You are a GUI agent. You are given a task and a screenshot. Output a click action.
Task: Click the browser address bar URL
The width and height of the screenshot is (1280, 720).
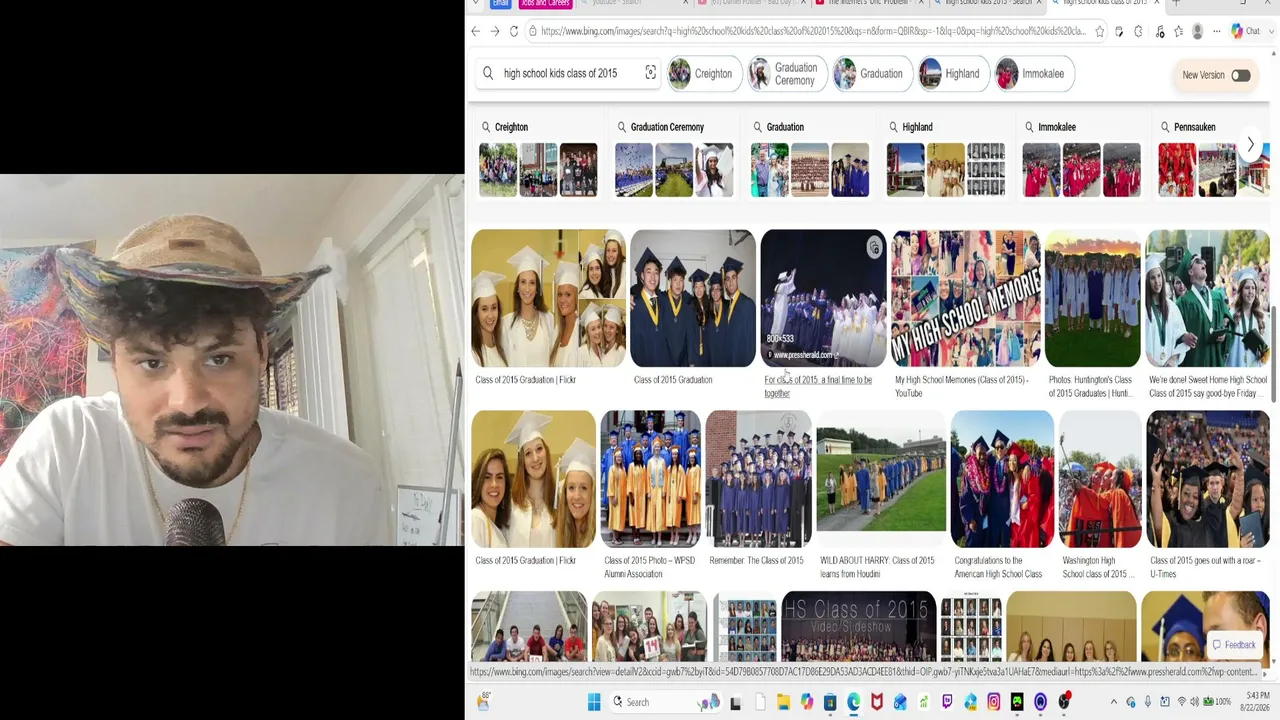(x=813, y=31)
